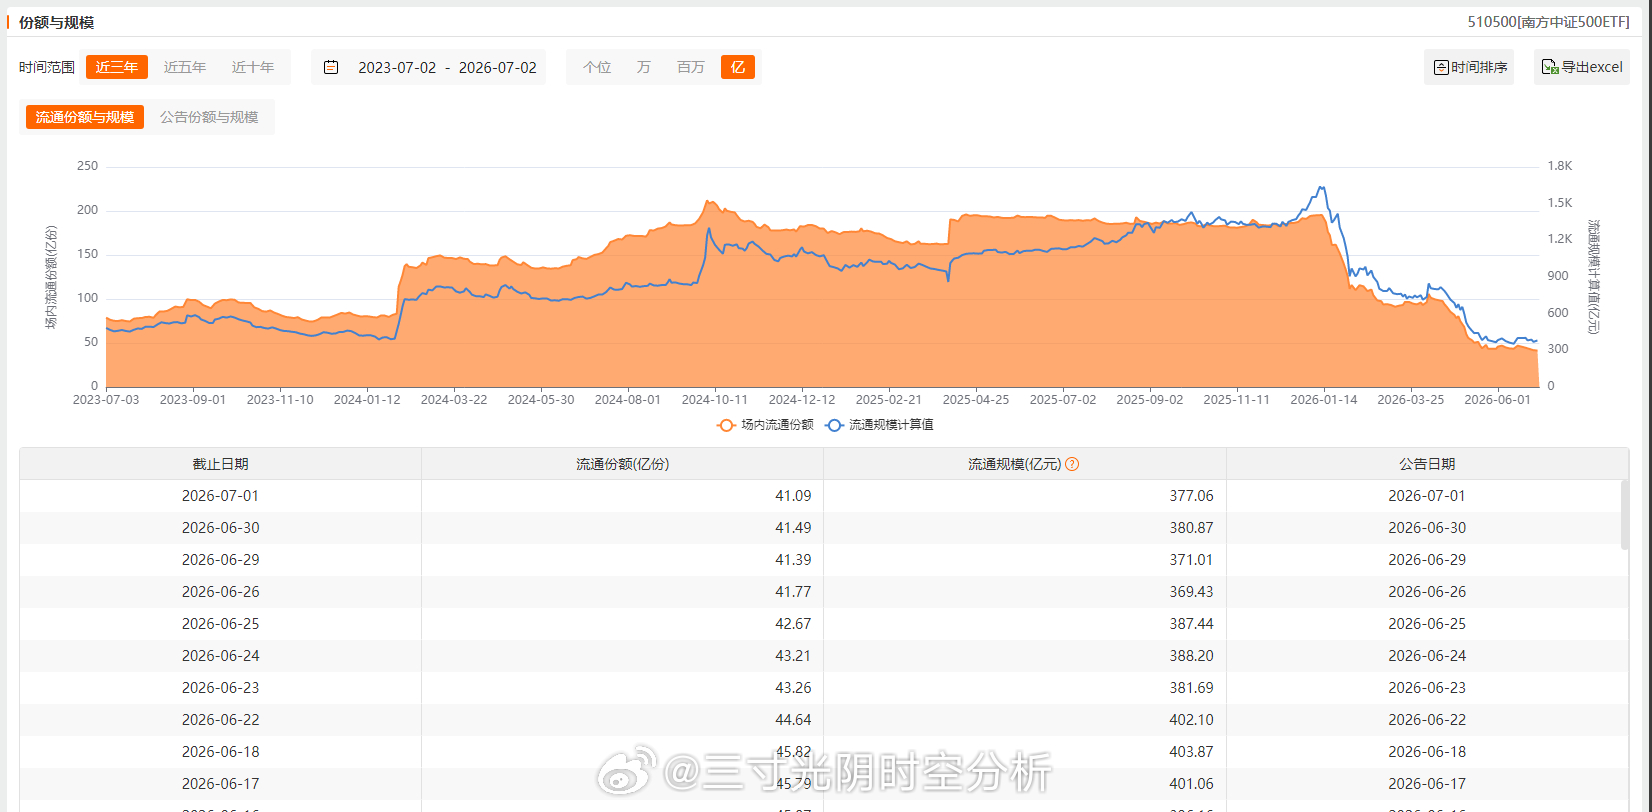The width and height of the screenshot is (1652, 812).
Task: Select the 2026-06-30 截止日期 cell
Action: point(220,528)
